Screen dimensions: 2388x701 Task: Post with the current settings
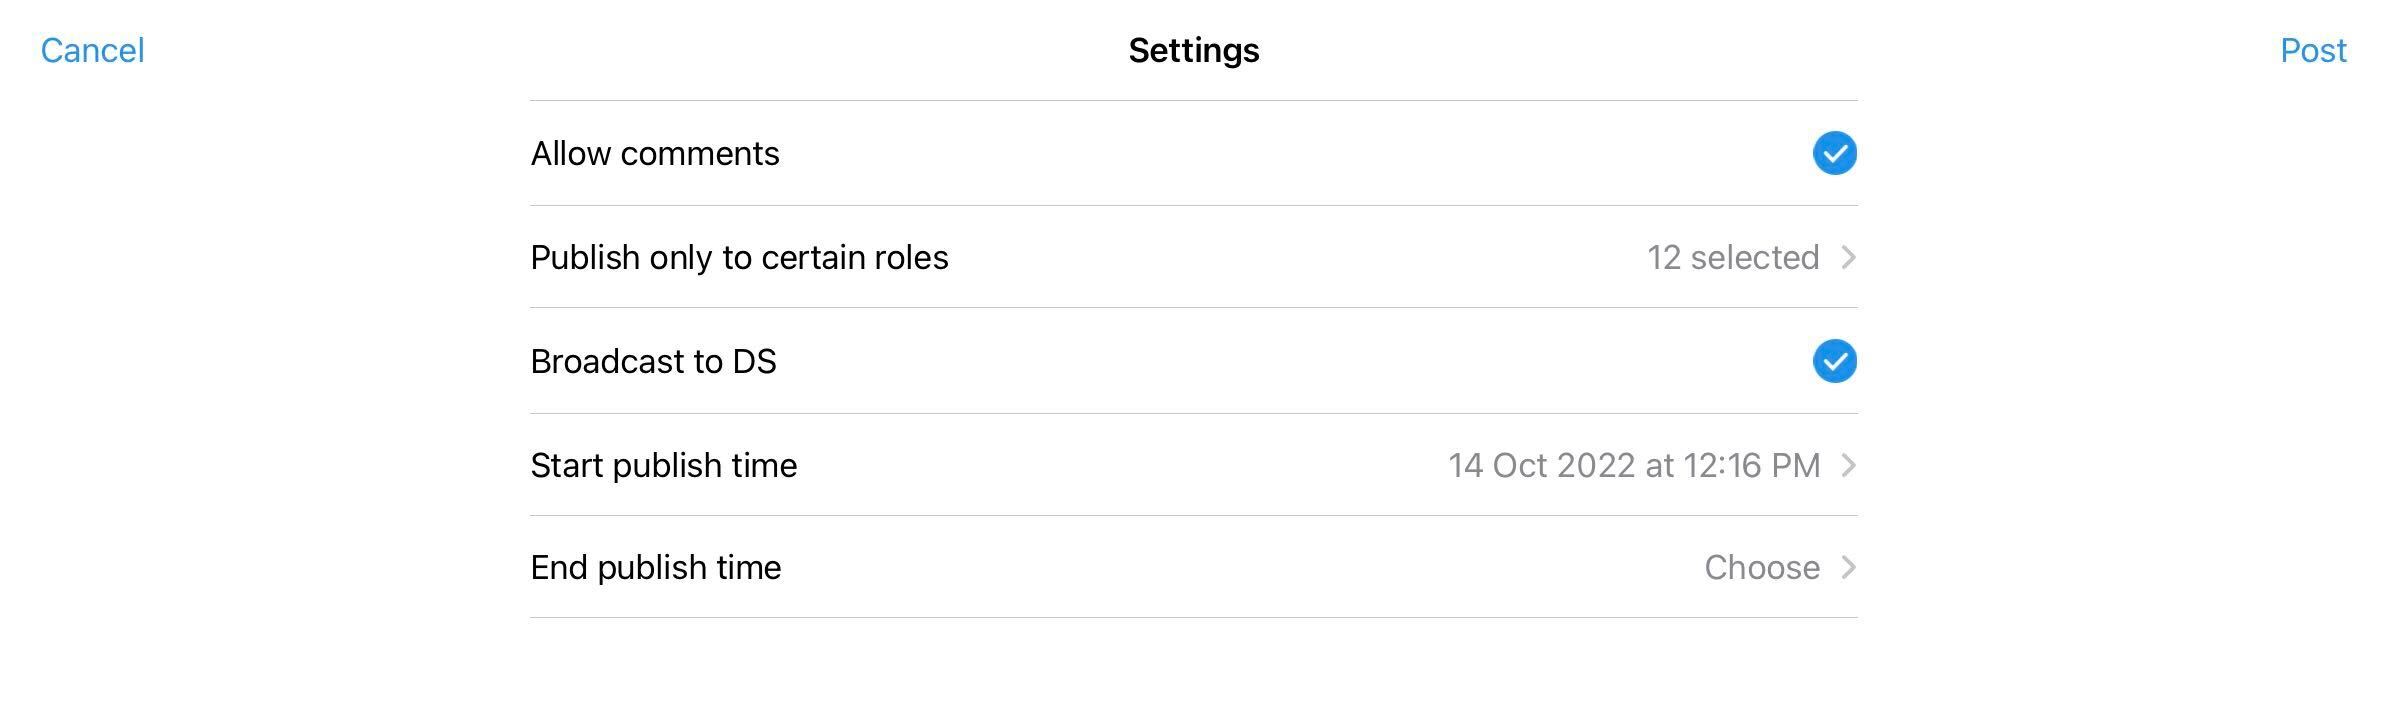pyautogui.click(x=2313, y=50)
